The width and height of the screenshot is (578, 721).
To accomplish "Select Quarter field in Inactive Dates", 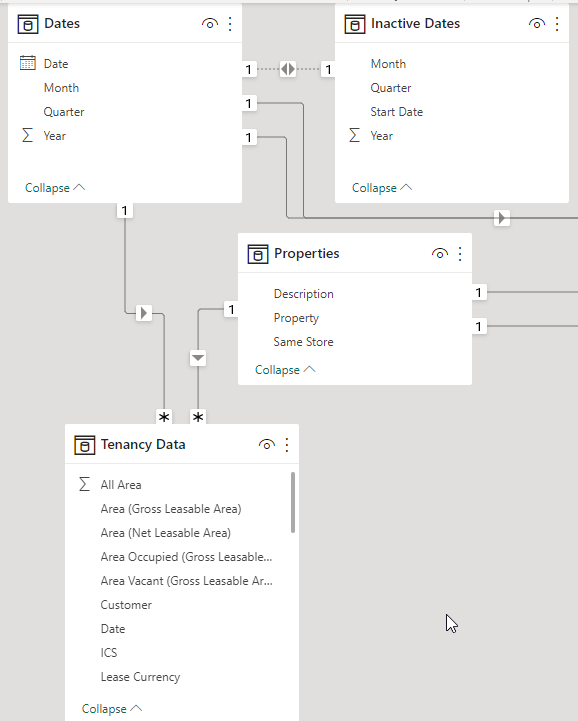I will click(x=391, y=88).
